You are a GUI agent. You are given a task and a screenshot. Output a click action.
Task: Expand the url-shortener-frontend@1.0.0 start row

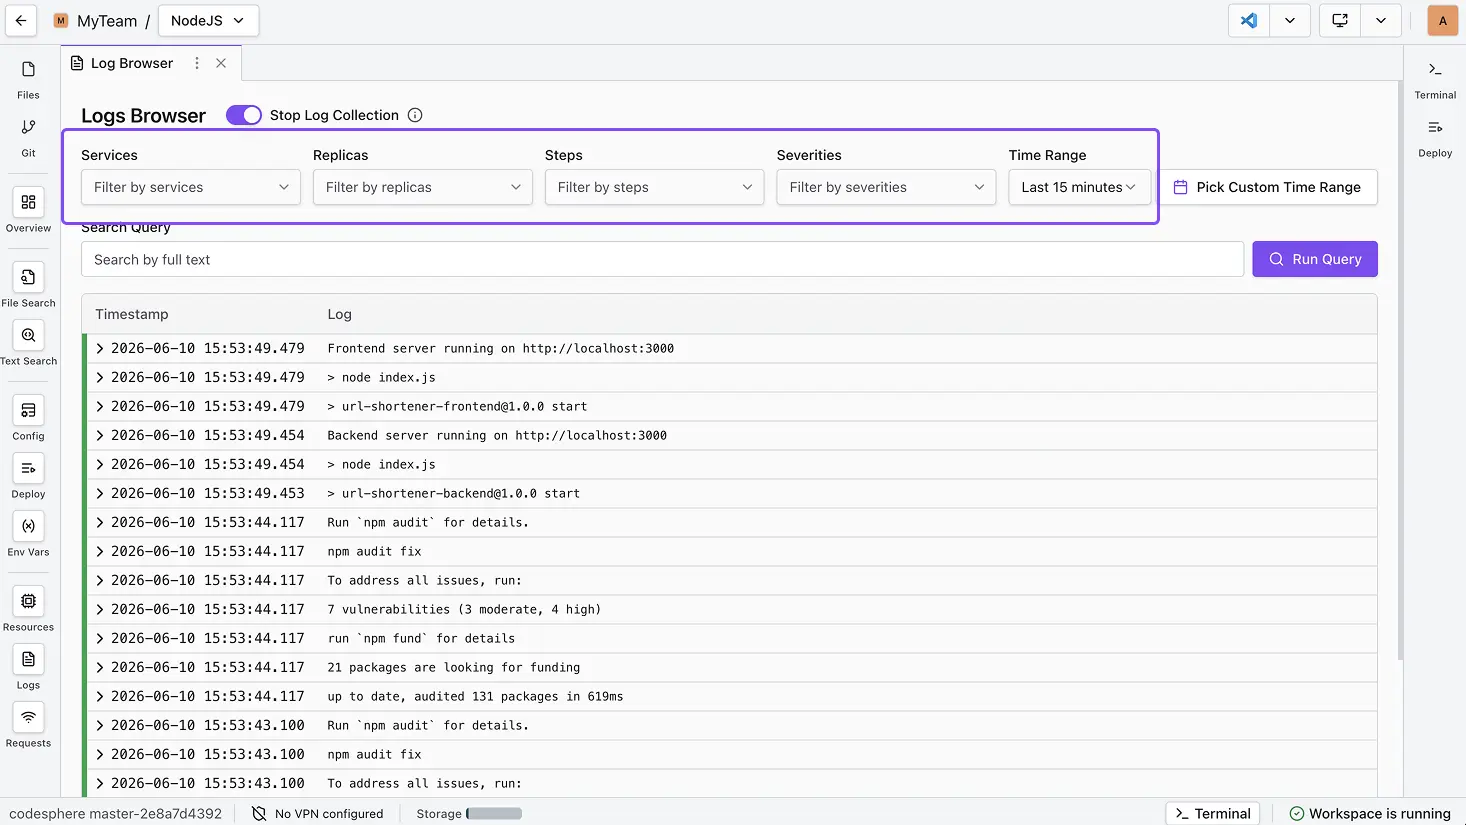click(x=100, y=406)
